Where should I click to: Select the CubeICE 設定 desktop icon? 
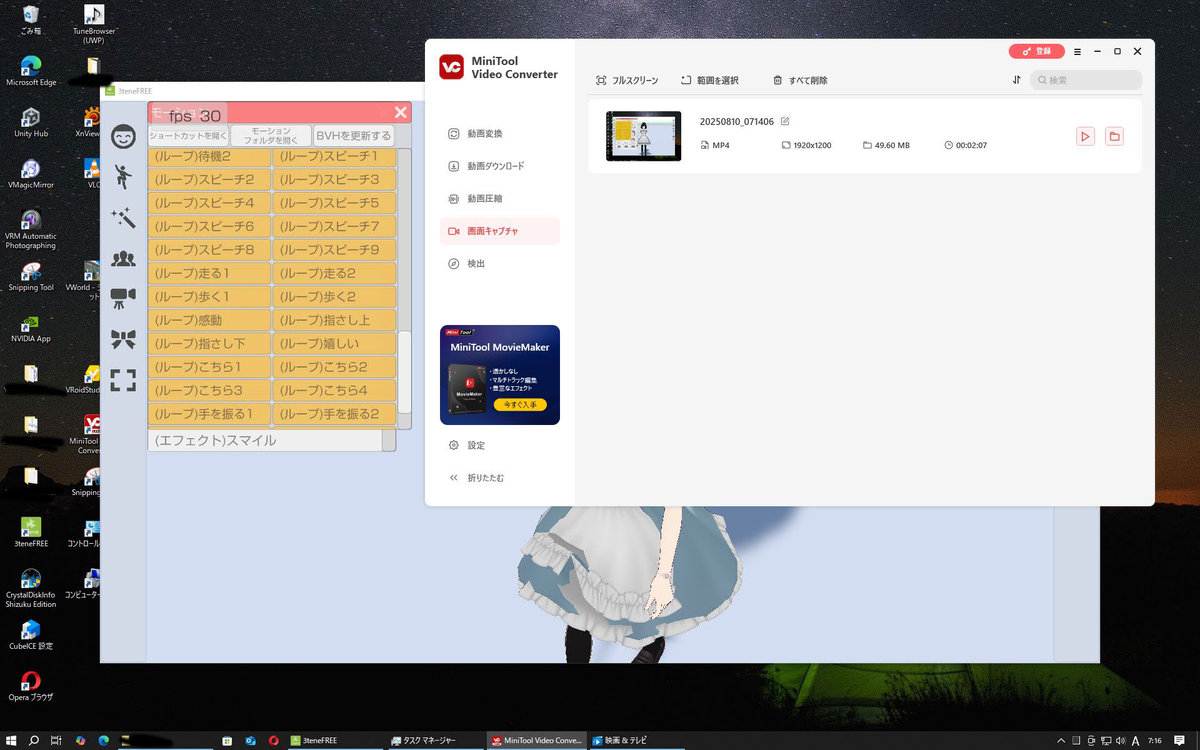(31, 635)
